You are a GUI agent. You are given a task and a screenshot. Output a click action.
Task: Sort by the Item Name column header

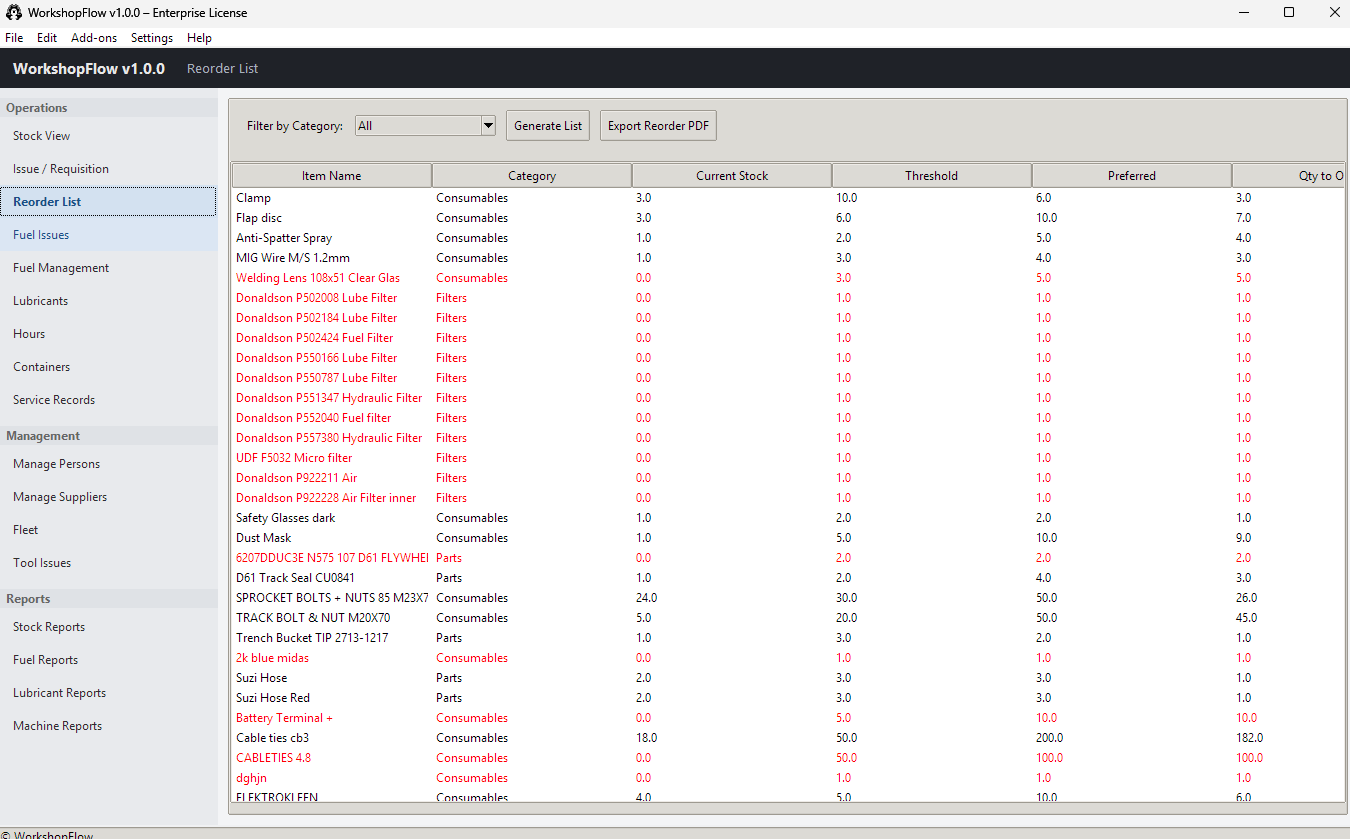pos(331,174)
